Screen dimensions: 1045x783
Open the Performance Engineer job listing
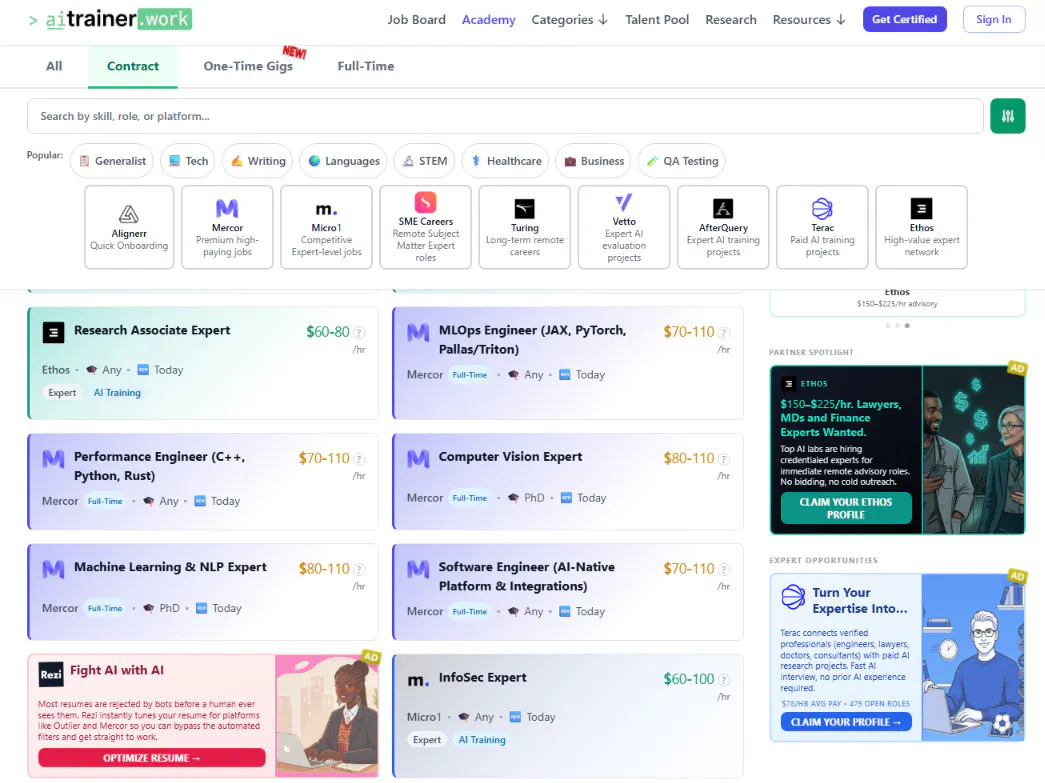(203, 481)
